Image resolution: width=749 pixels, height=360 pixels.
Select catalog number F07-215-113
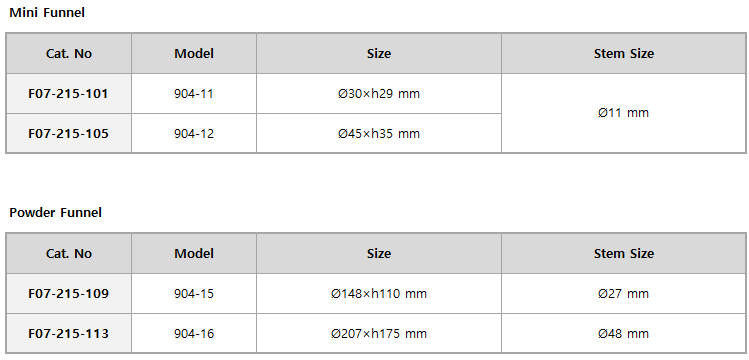pos(69,333)
